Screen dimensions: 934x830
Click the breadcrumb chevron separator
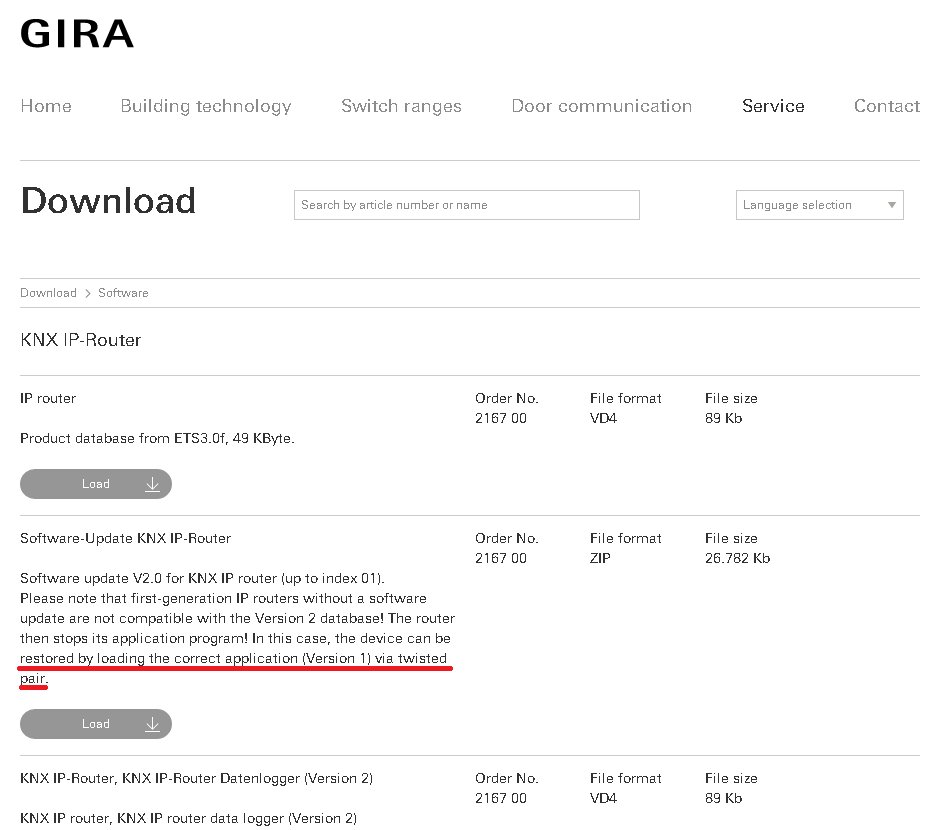[87, 293]
